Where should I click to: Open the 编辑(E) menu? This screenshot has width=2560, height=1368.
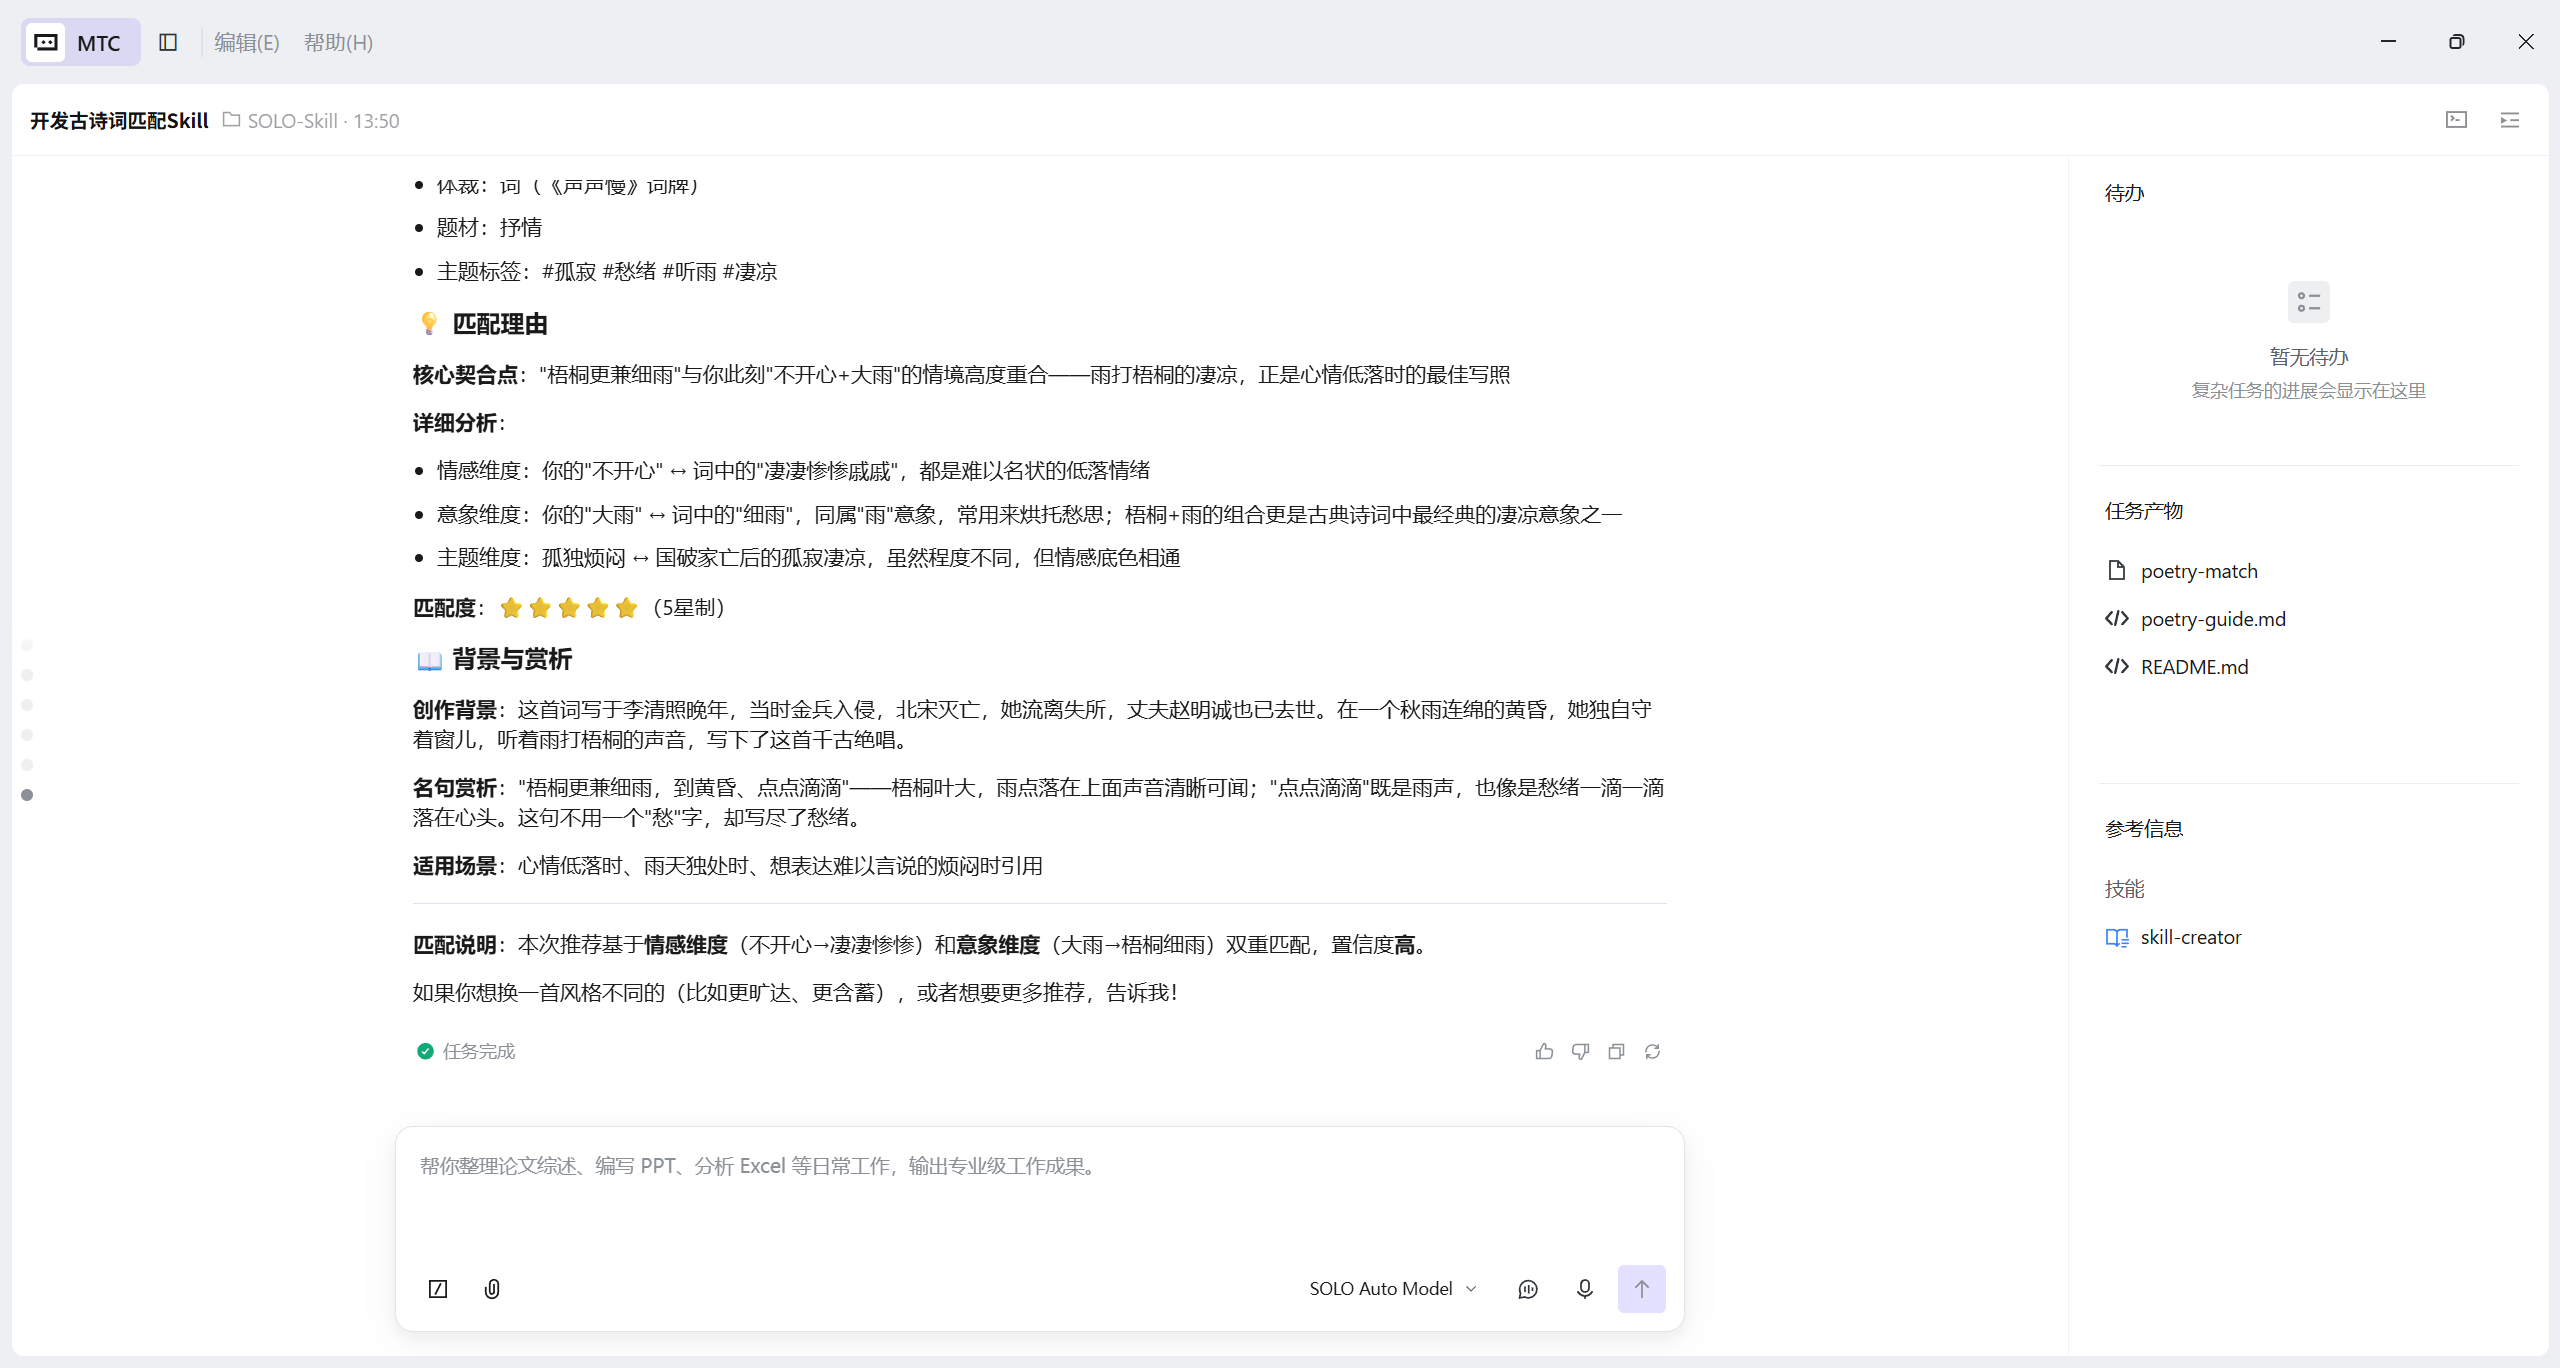click(247, 42)
